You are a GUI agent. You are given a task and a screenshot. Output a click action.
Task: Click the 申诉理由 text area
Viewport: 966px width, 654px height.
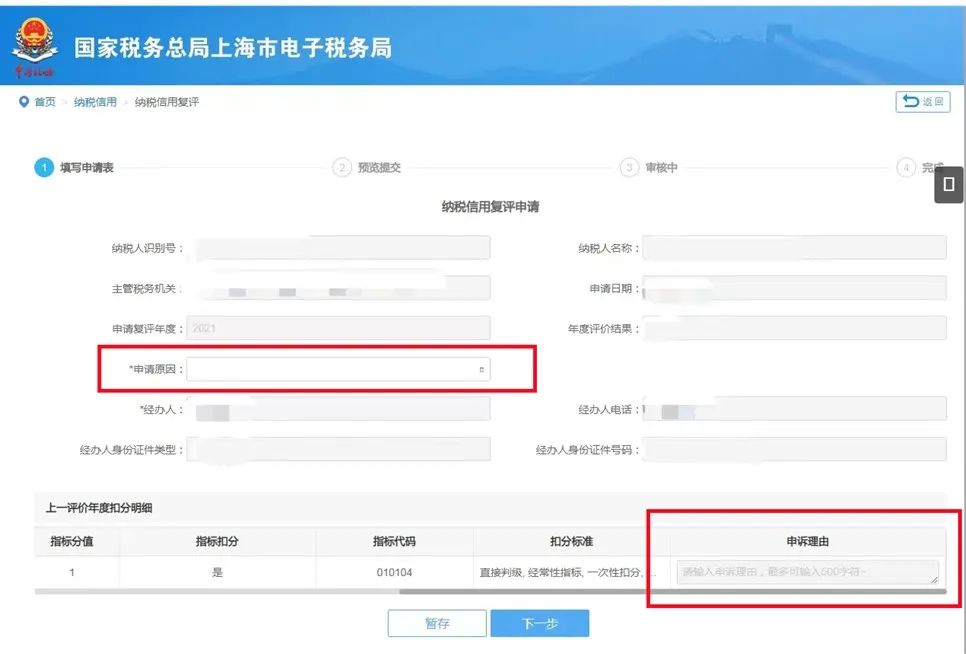(x=807, y=572)
